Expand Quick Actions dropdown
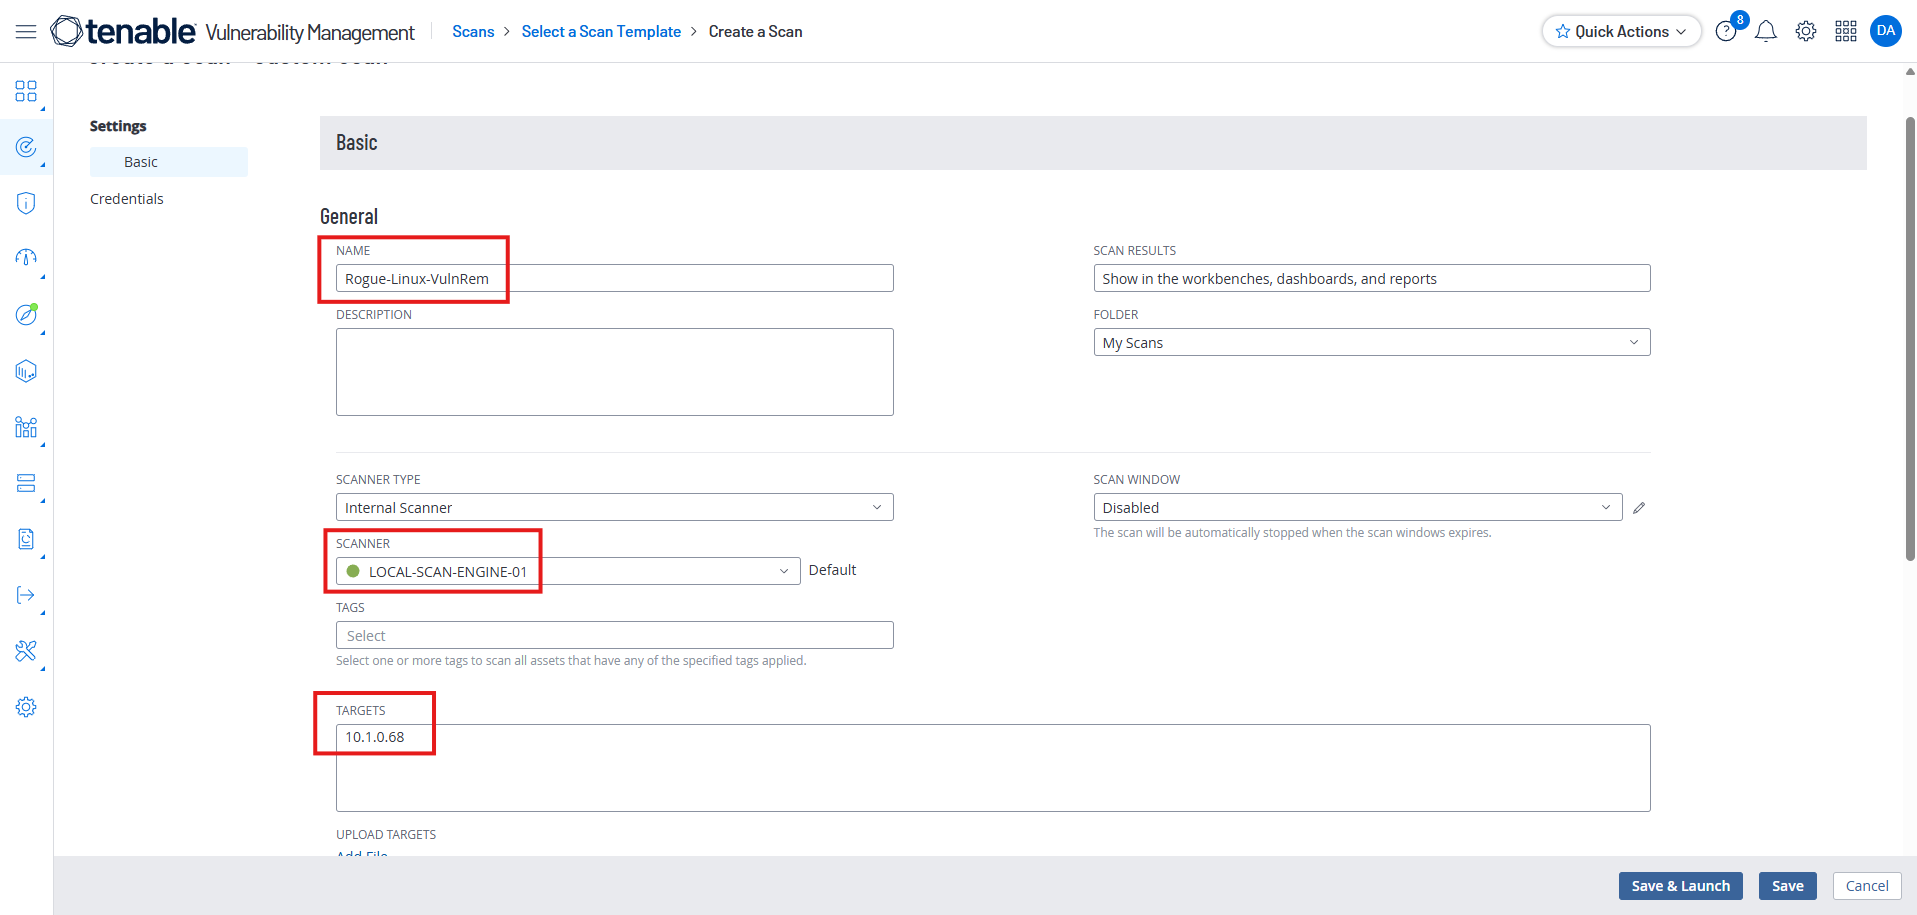 click(1681, 32)
